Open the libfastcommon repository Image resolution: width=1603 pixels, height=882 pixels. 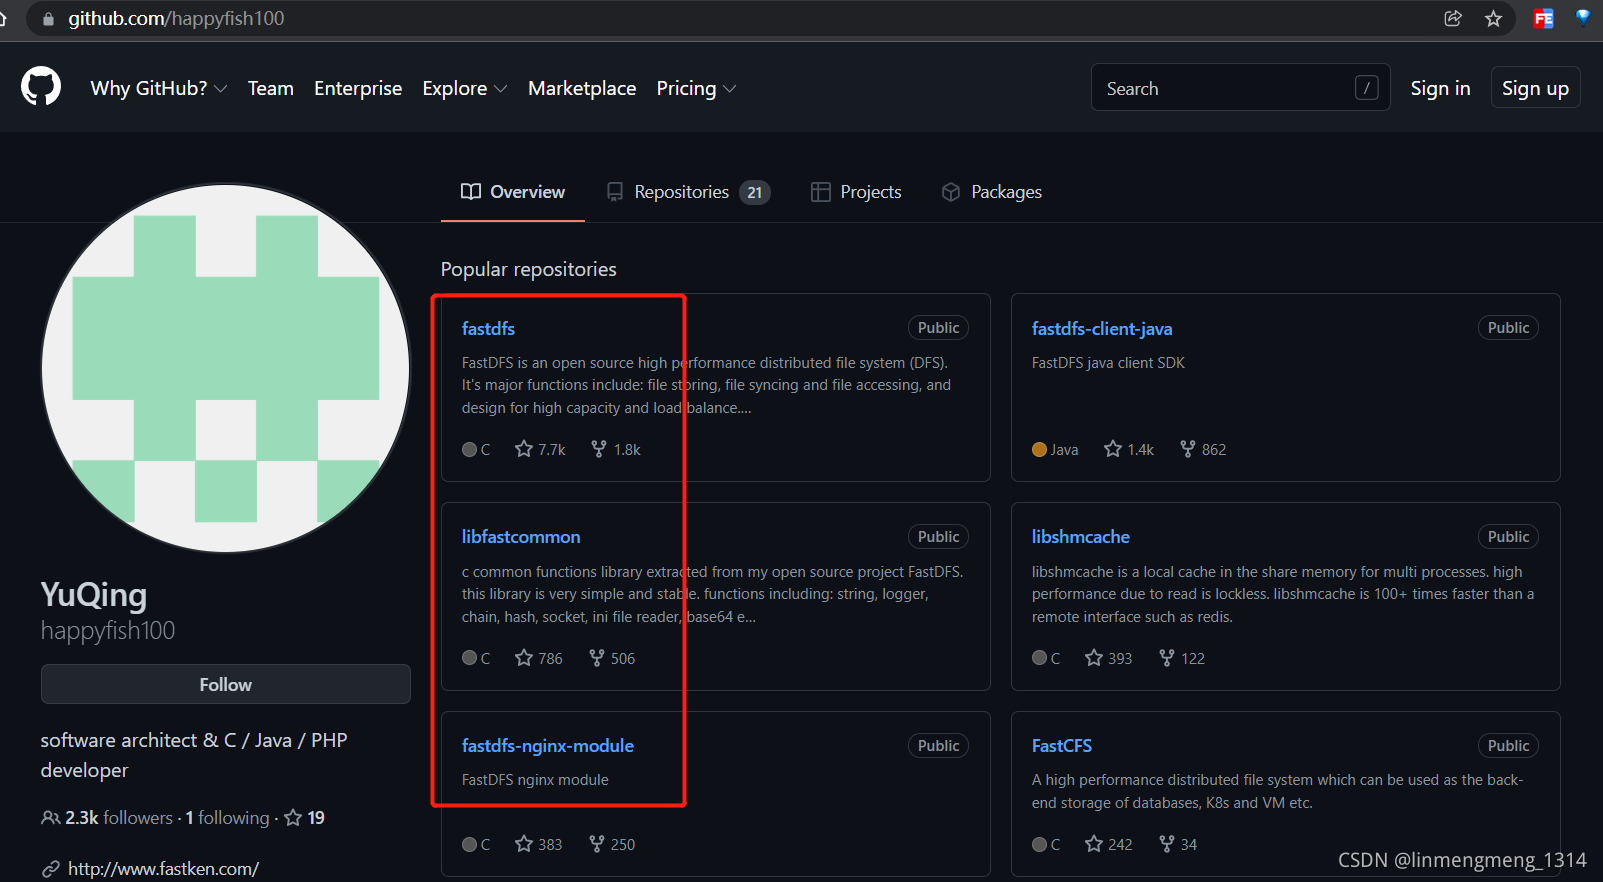(x=521, y=537)
